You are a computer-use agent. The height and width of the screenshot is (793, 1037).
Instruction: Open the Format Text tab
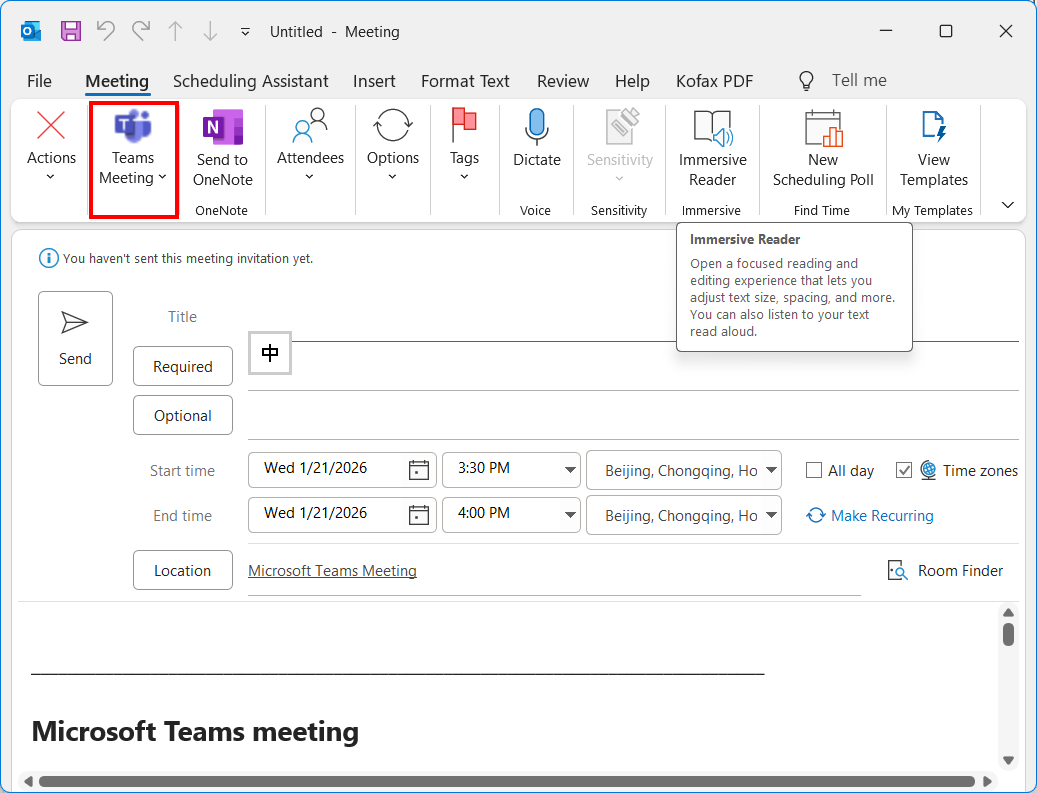(x=465, y=81)
